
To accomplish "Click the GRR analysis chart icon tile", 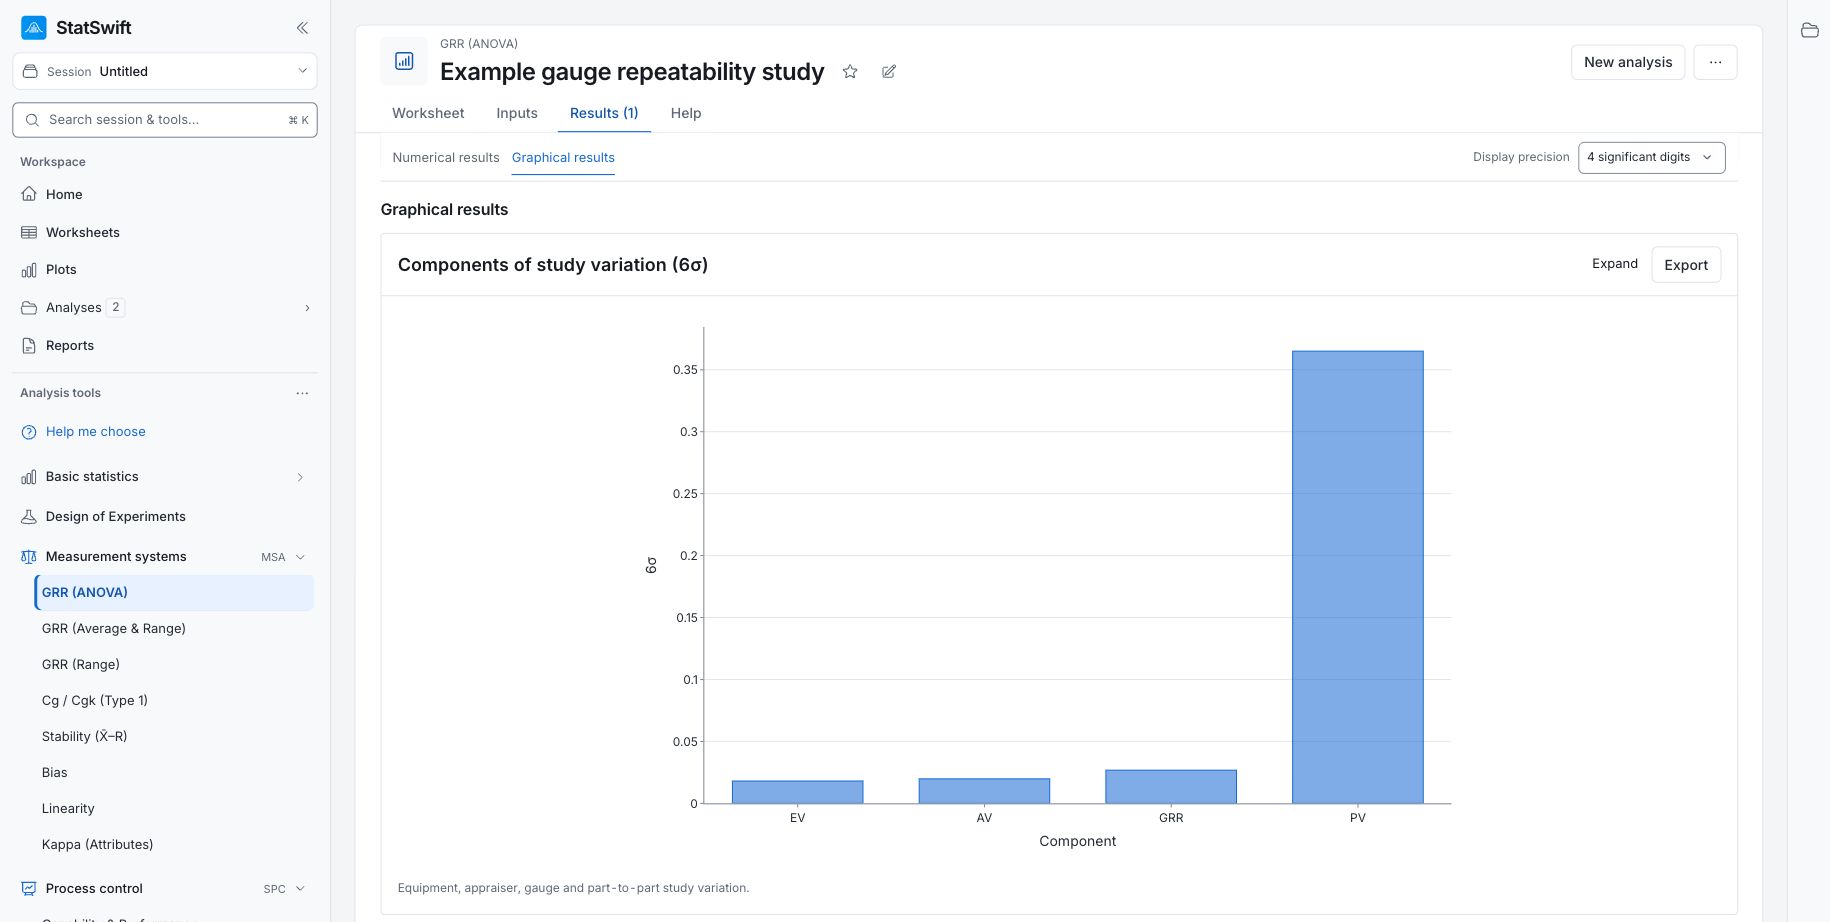I will click(404, 61).
